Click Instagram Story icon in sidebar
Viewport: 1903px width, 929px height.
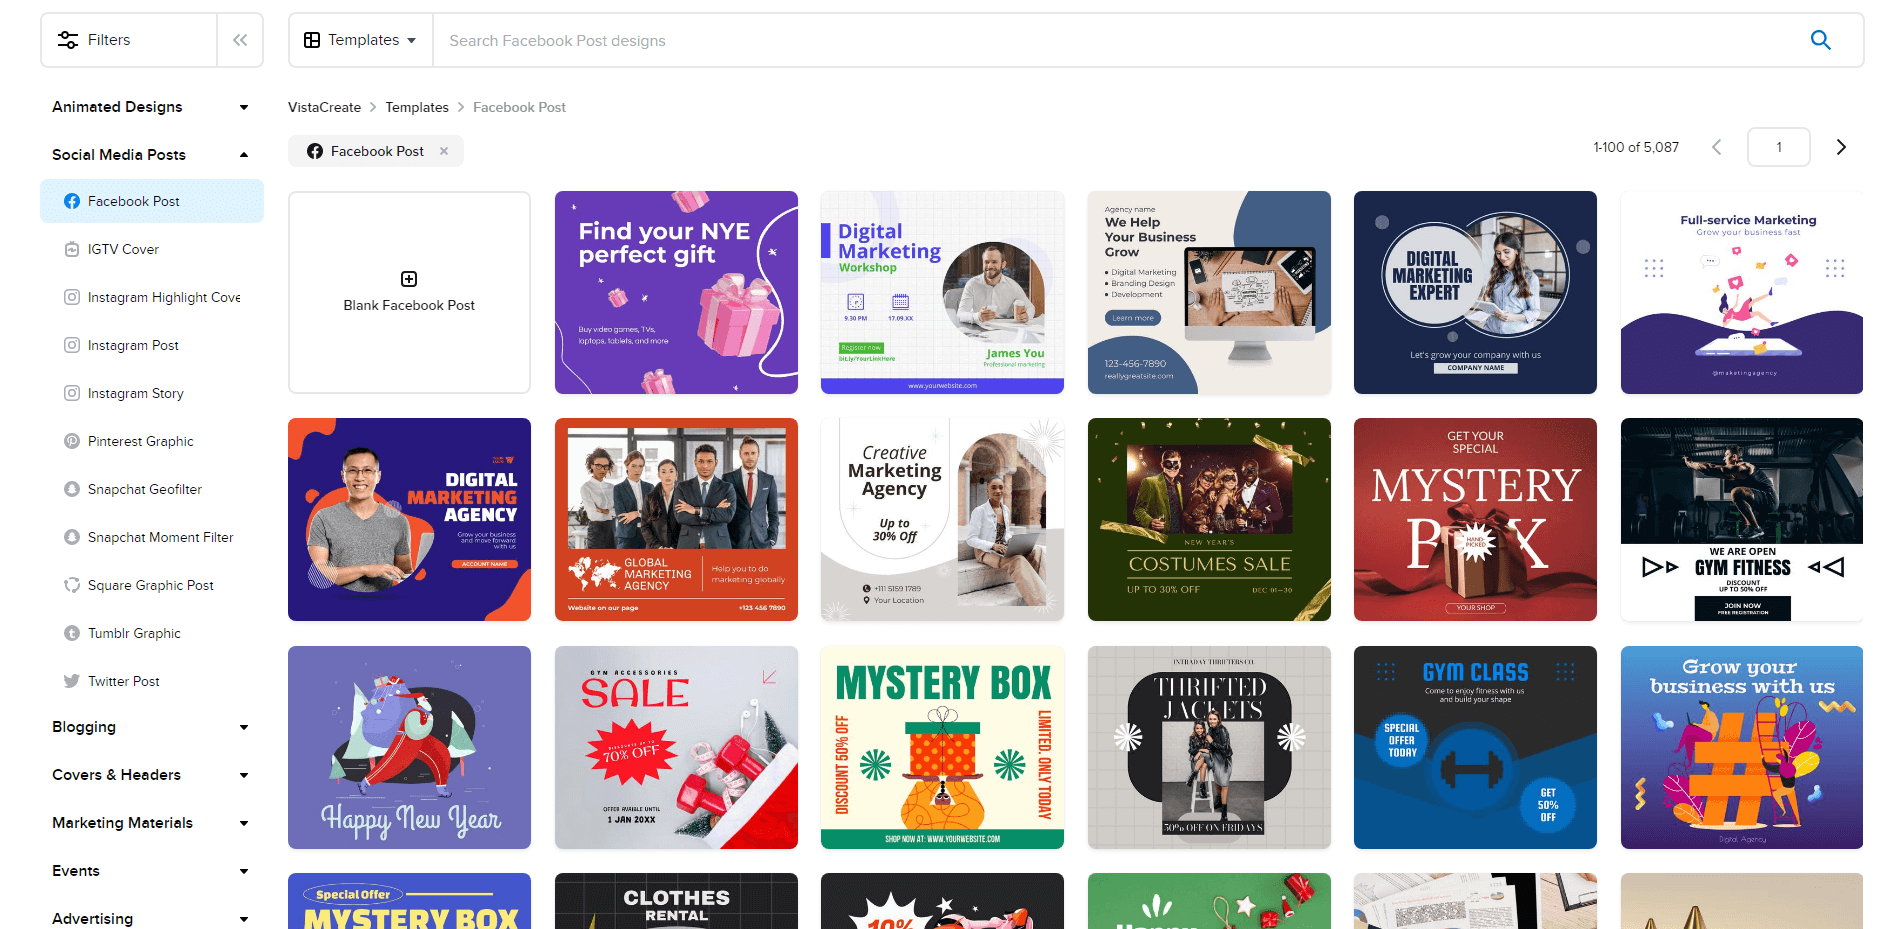point(72,393)
